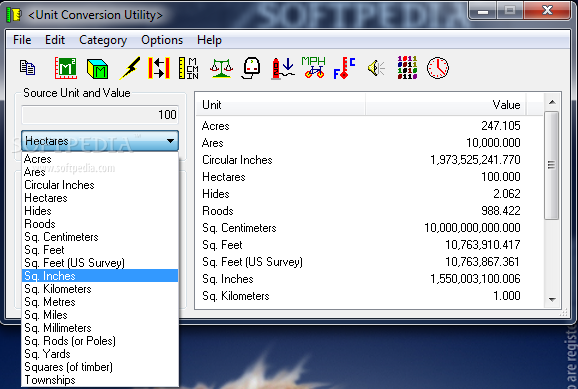Select the Area (M²) category icon

(x=66, y=68)
